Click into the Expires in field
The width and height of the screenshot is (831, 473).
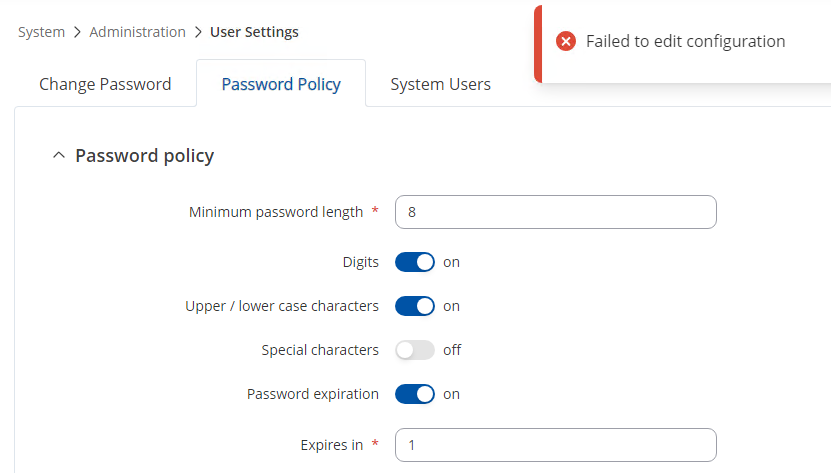pyautogui.click(x=556, y=445)
